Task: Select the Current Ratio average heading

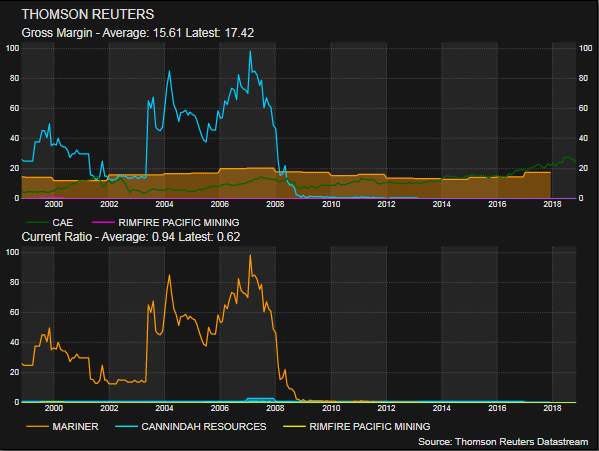Action: (x=131, y=237)
